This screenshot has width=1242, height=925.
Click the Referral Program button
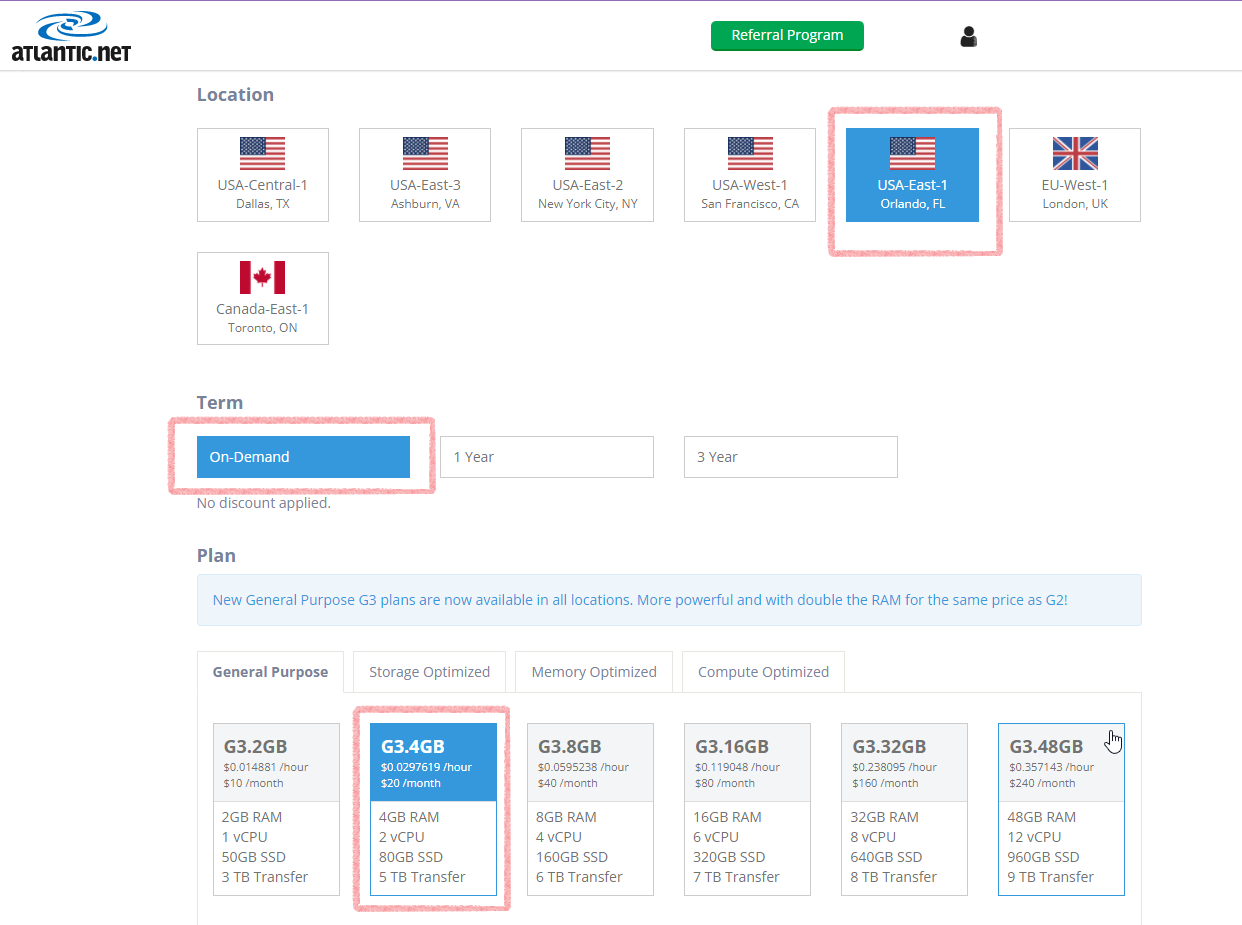click(x=787, y=36)
